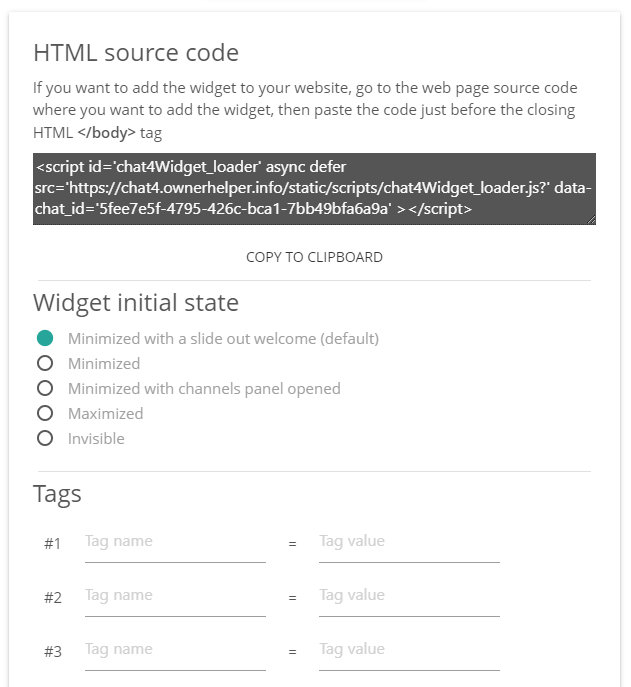Select the #3 Tag name field

click(175, 650)
